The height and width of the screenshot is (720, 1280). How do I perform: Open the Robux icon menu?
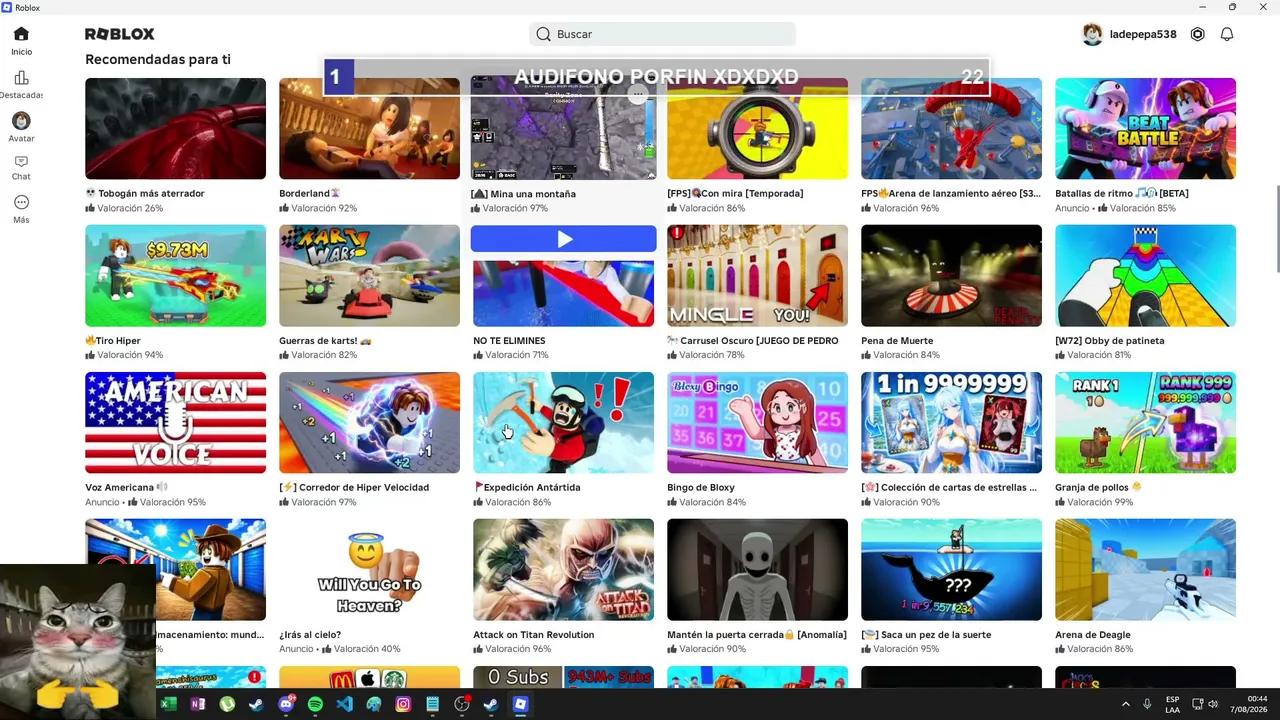click(x=1197, y=34)
